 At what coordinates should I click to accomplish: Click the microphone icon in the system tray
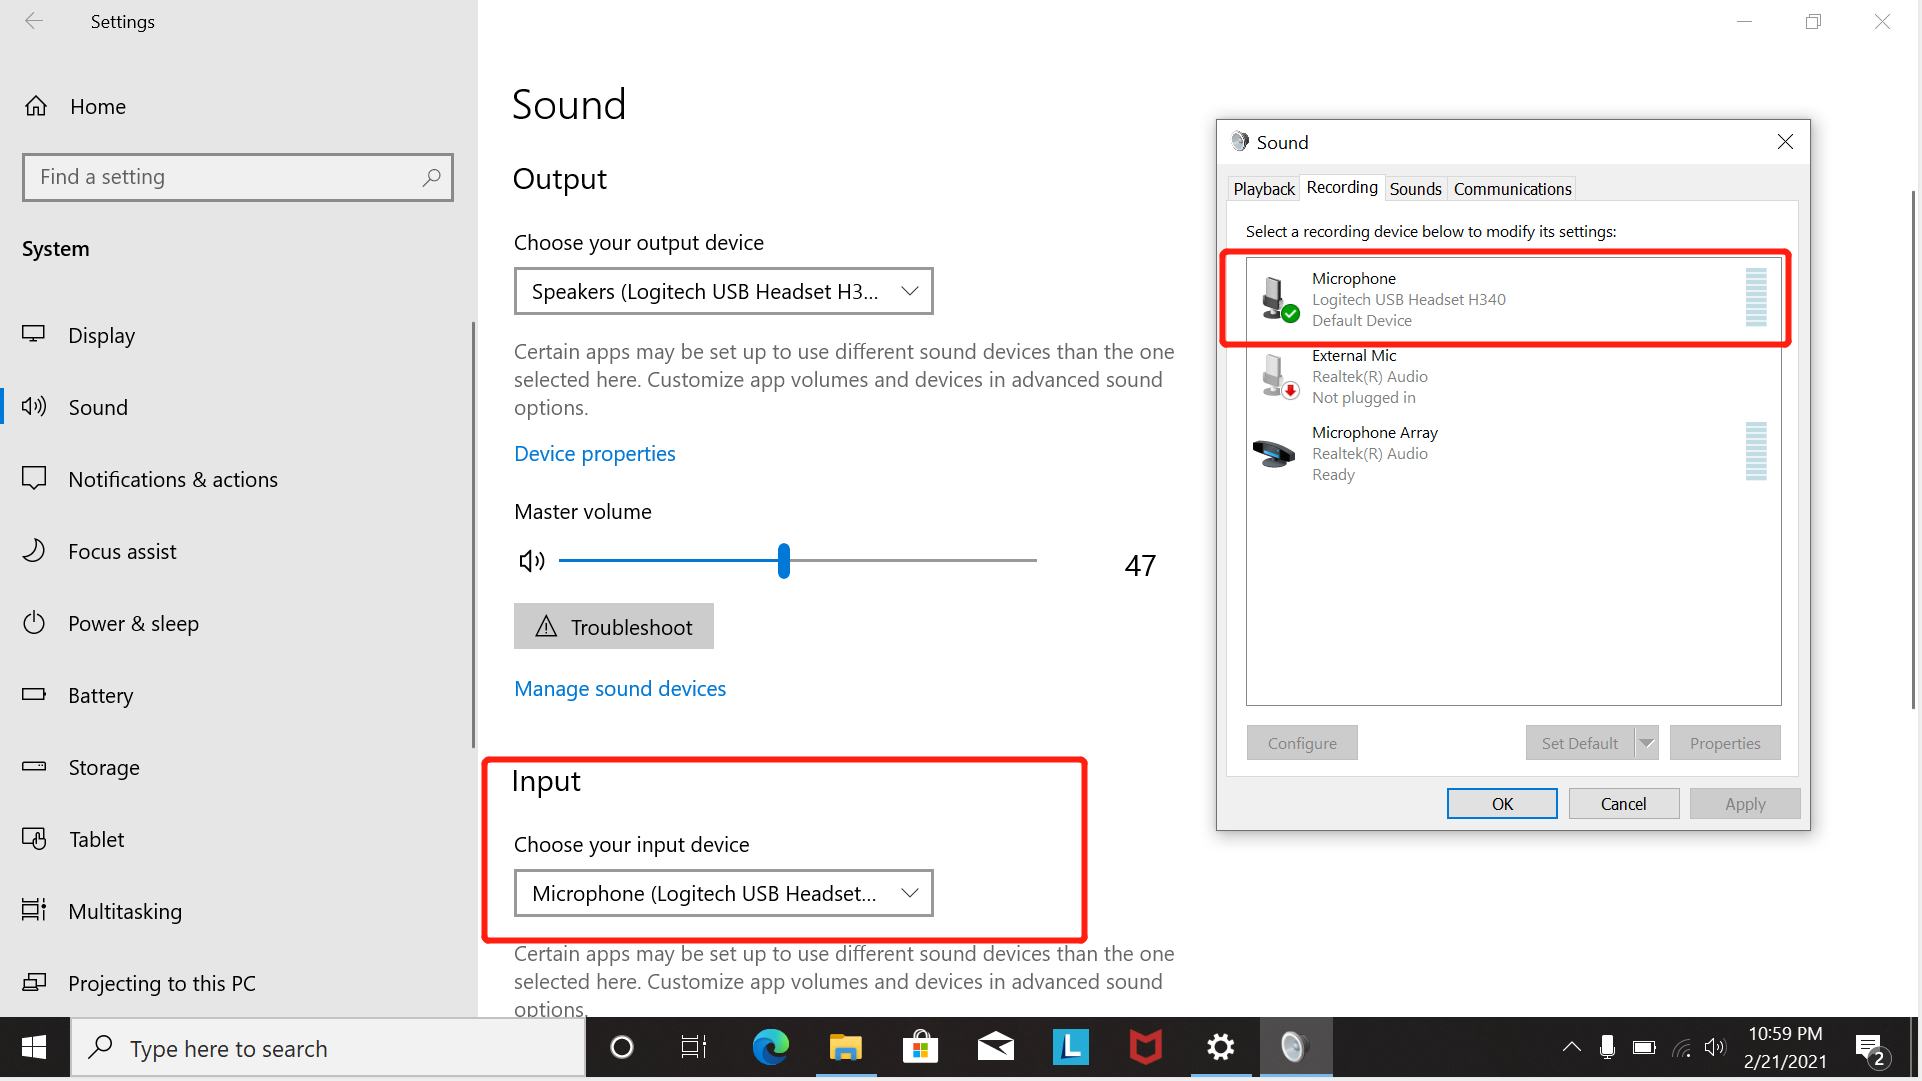(1608, 1047)
